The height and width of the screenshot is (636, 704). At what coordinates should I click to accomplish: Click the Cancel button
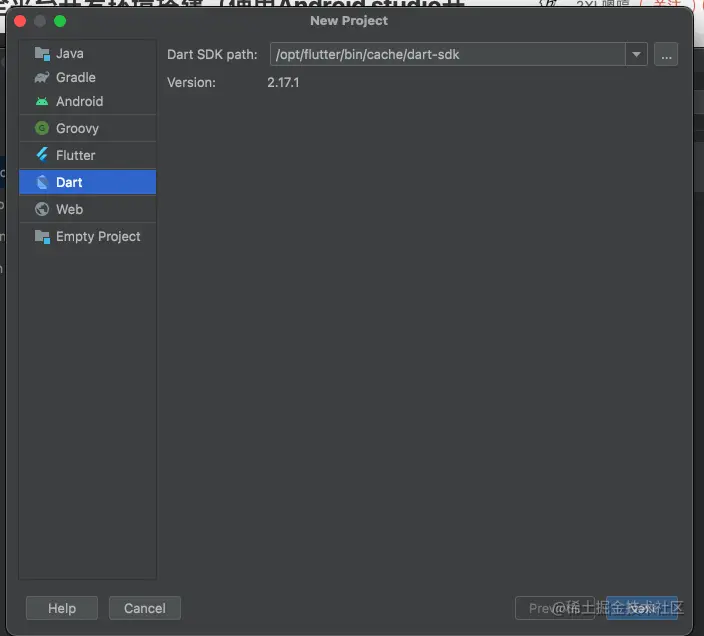(145, 608)
